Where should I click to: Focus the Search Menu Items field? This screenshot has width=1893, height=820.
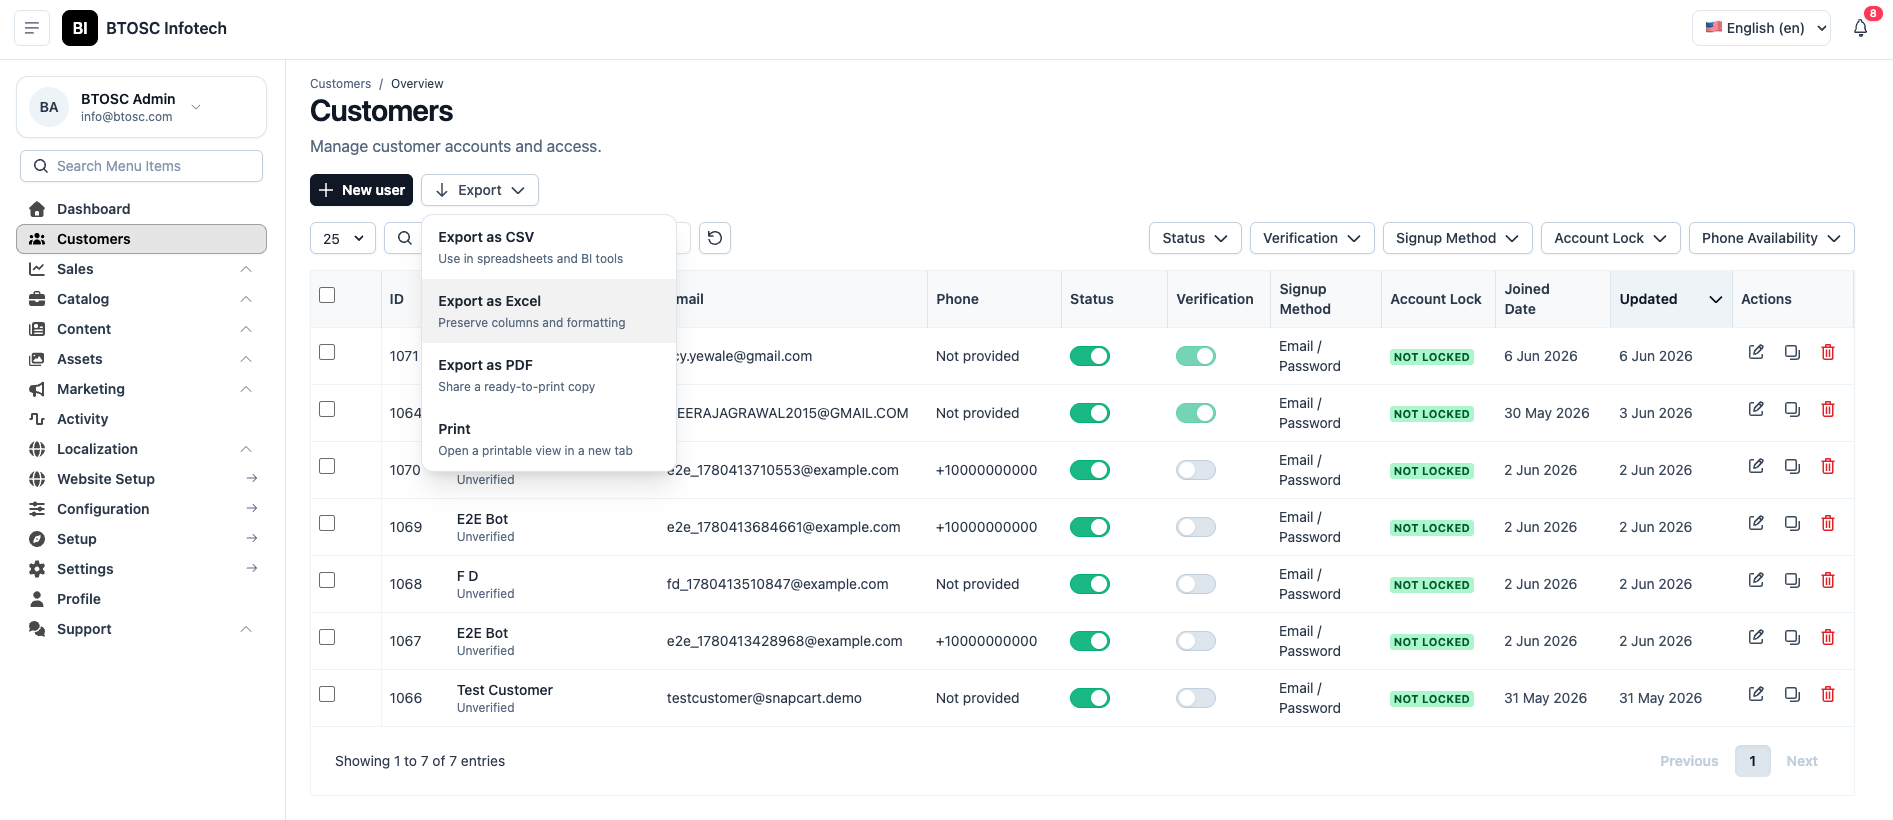[x=141, y=166]
